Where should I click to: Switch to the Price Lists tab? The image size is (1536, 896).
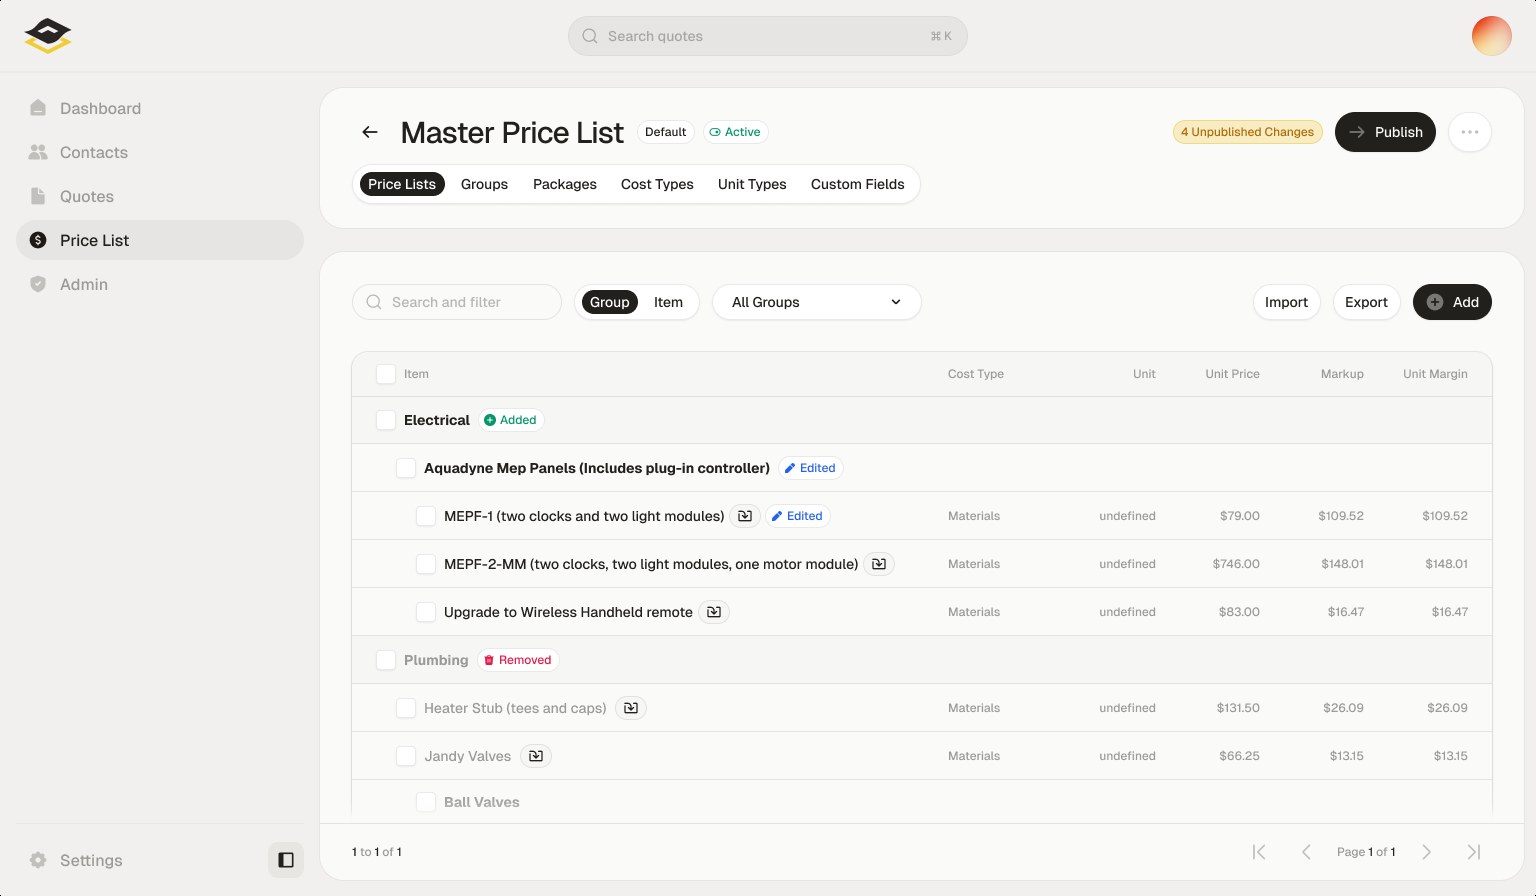(x=402, y=184)
